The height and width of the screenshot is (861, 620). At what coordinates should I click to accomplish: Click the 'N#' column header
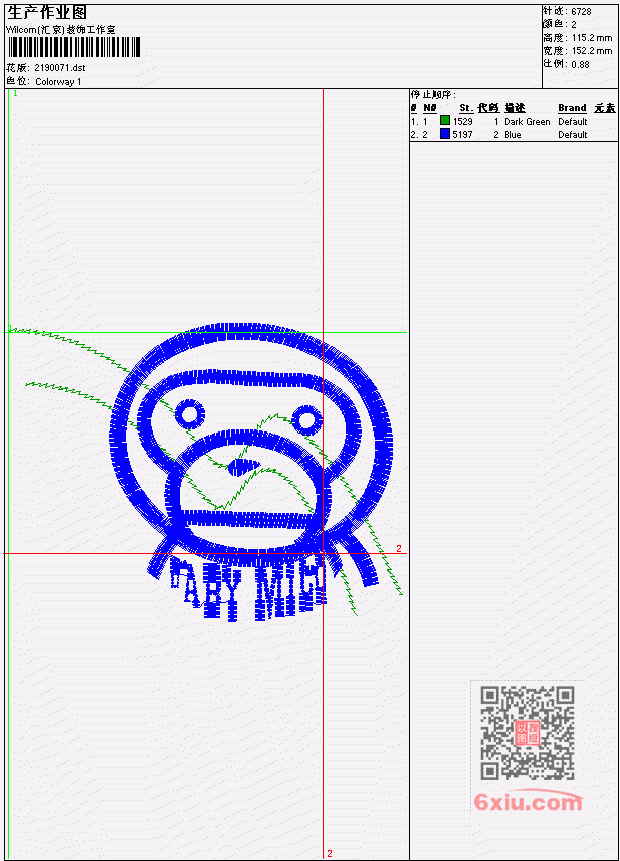click(x=429, y=108)
